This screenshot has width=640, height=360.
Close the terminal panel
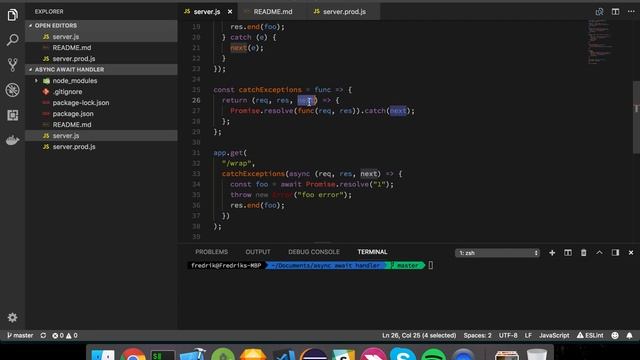(x=631, y=253)
